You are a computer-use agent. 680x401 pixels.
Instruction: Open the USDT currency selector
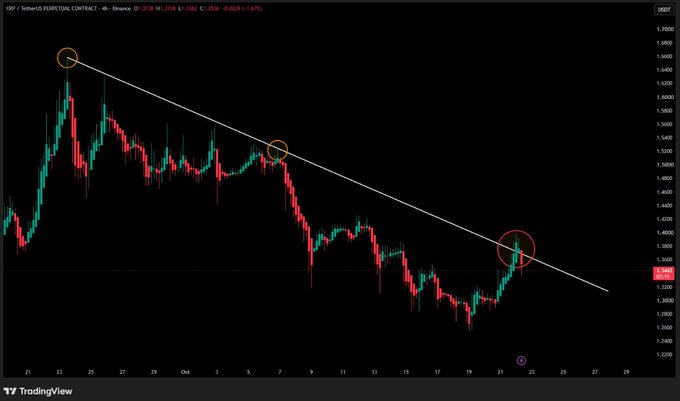[x=664, y=9]
